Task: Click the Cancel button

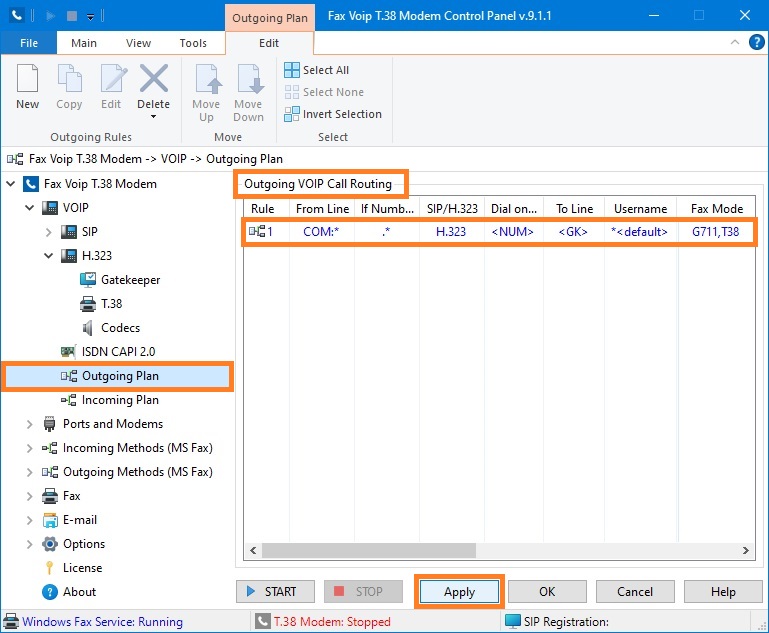Action: tap(635, 592)
